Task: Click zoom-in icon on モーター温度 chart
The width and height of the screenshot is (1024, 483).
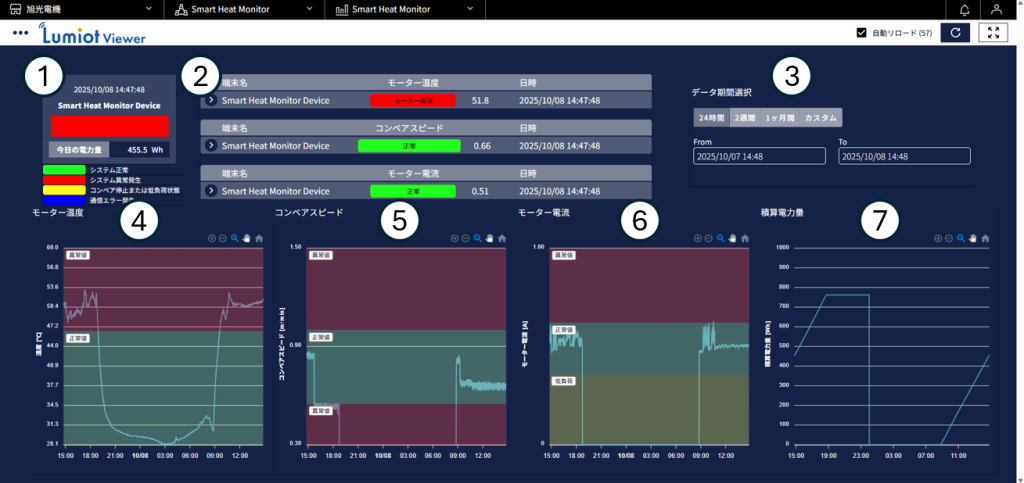Action: click(x=212, y=238)
